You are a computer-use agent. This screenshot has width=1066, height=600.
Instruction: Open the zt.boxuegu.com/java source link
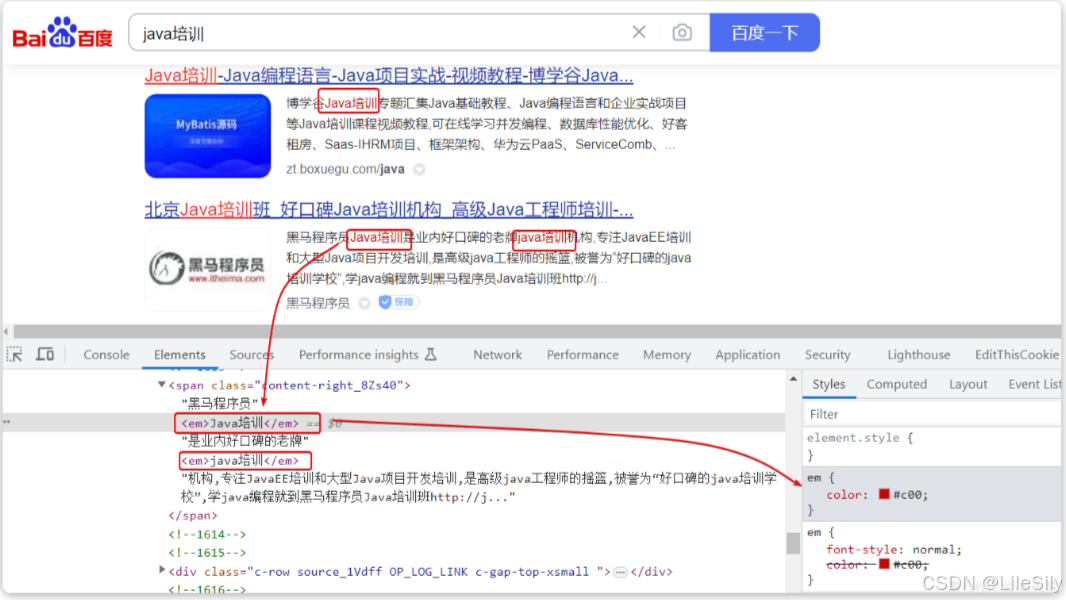tap(345, 169)
